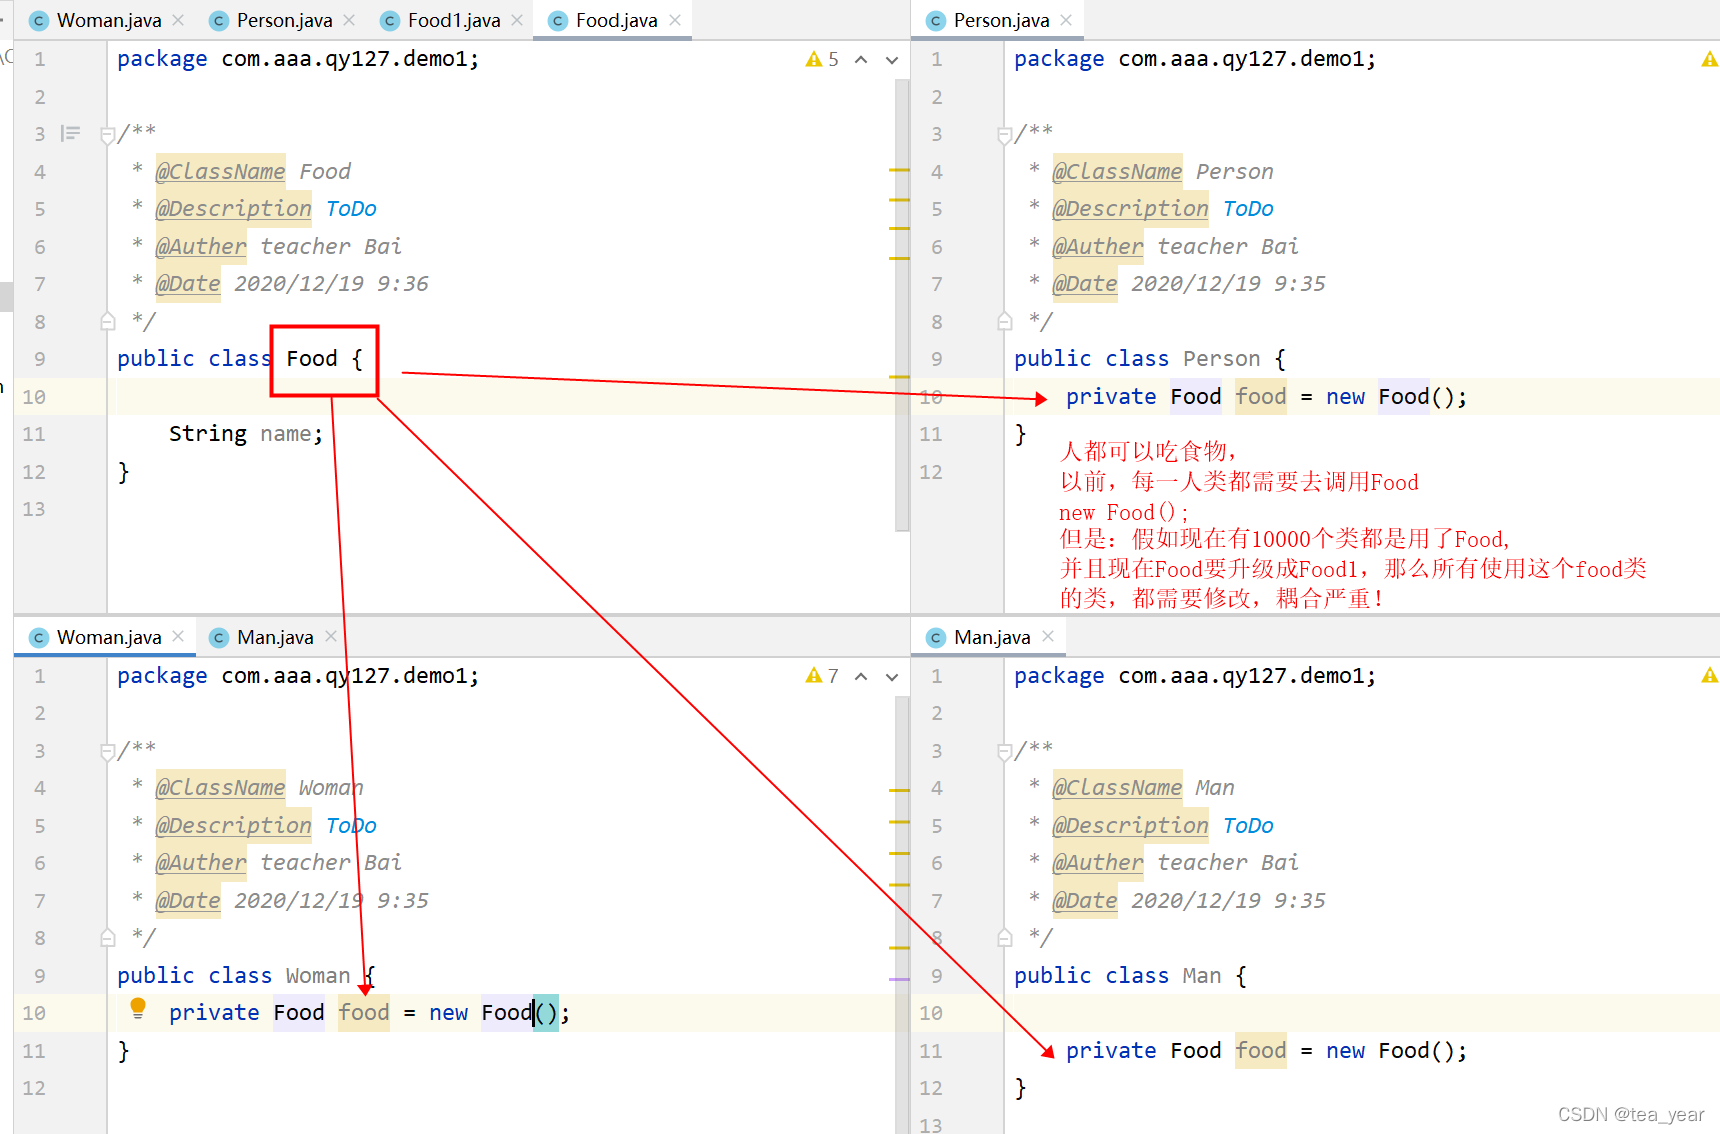
Task: Collapse Javadoc end at line 8 in Woman.java
Action: click(107, 938)
